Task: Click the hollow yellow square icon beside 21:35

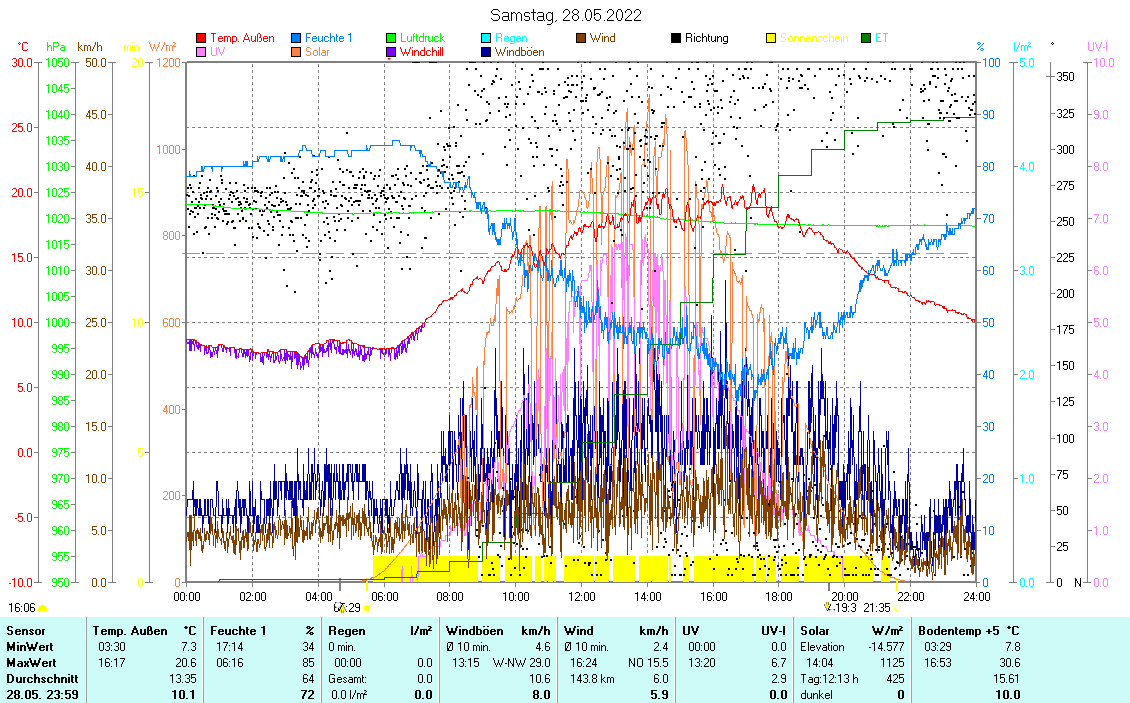Action: click(897, 609)
